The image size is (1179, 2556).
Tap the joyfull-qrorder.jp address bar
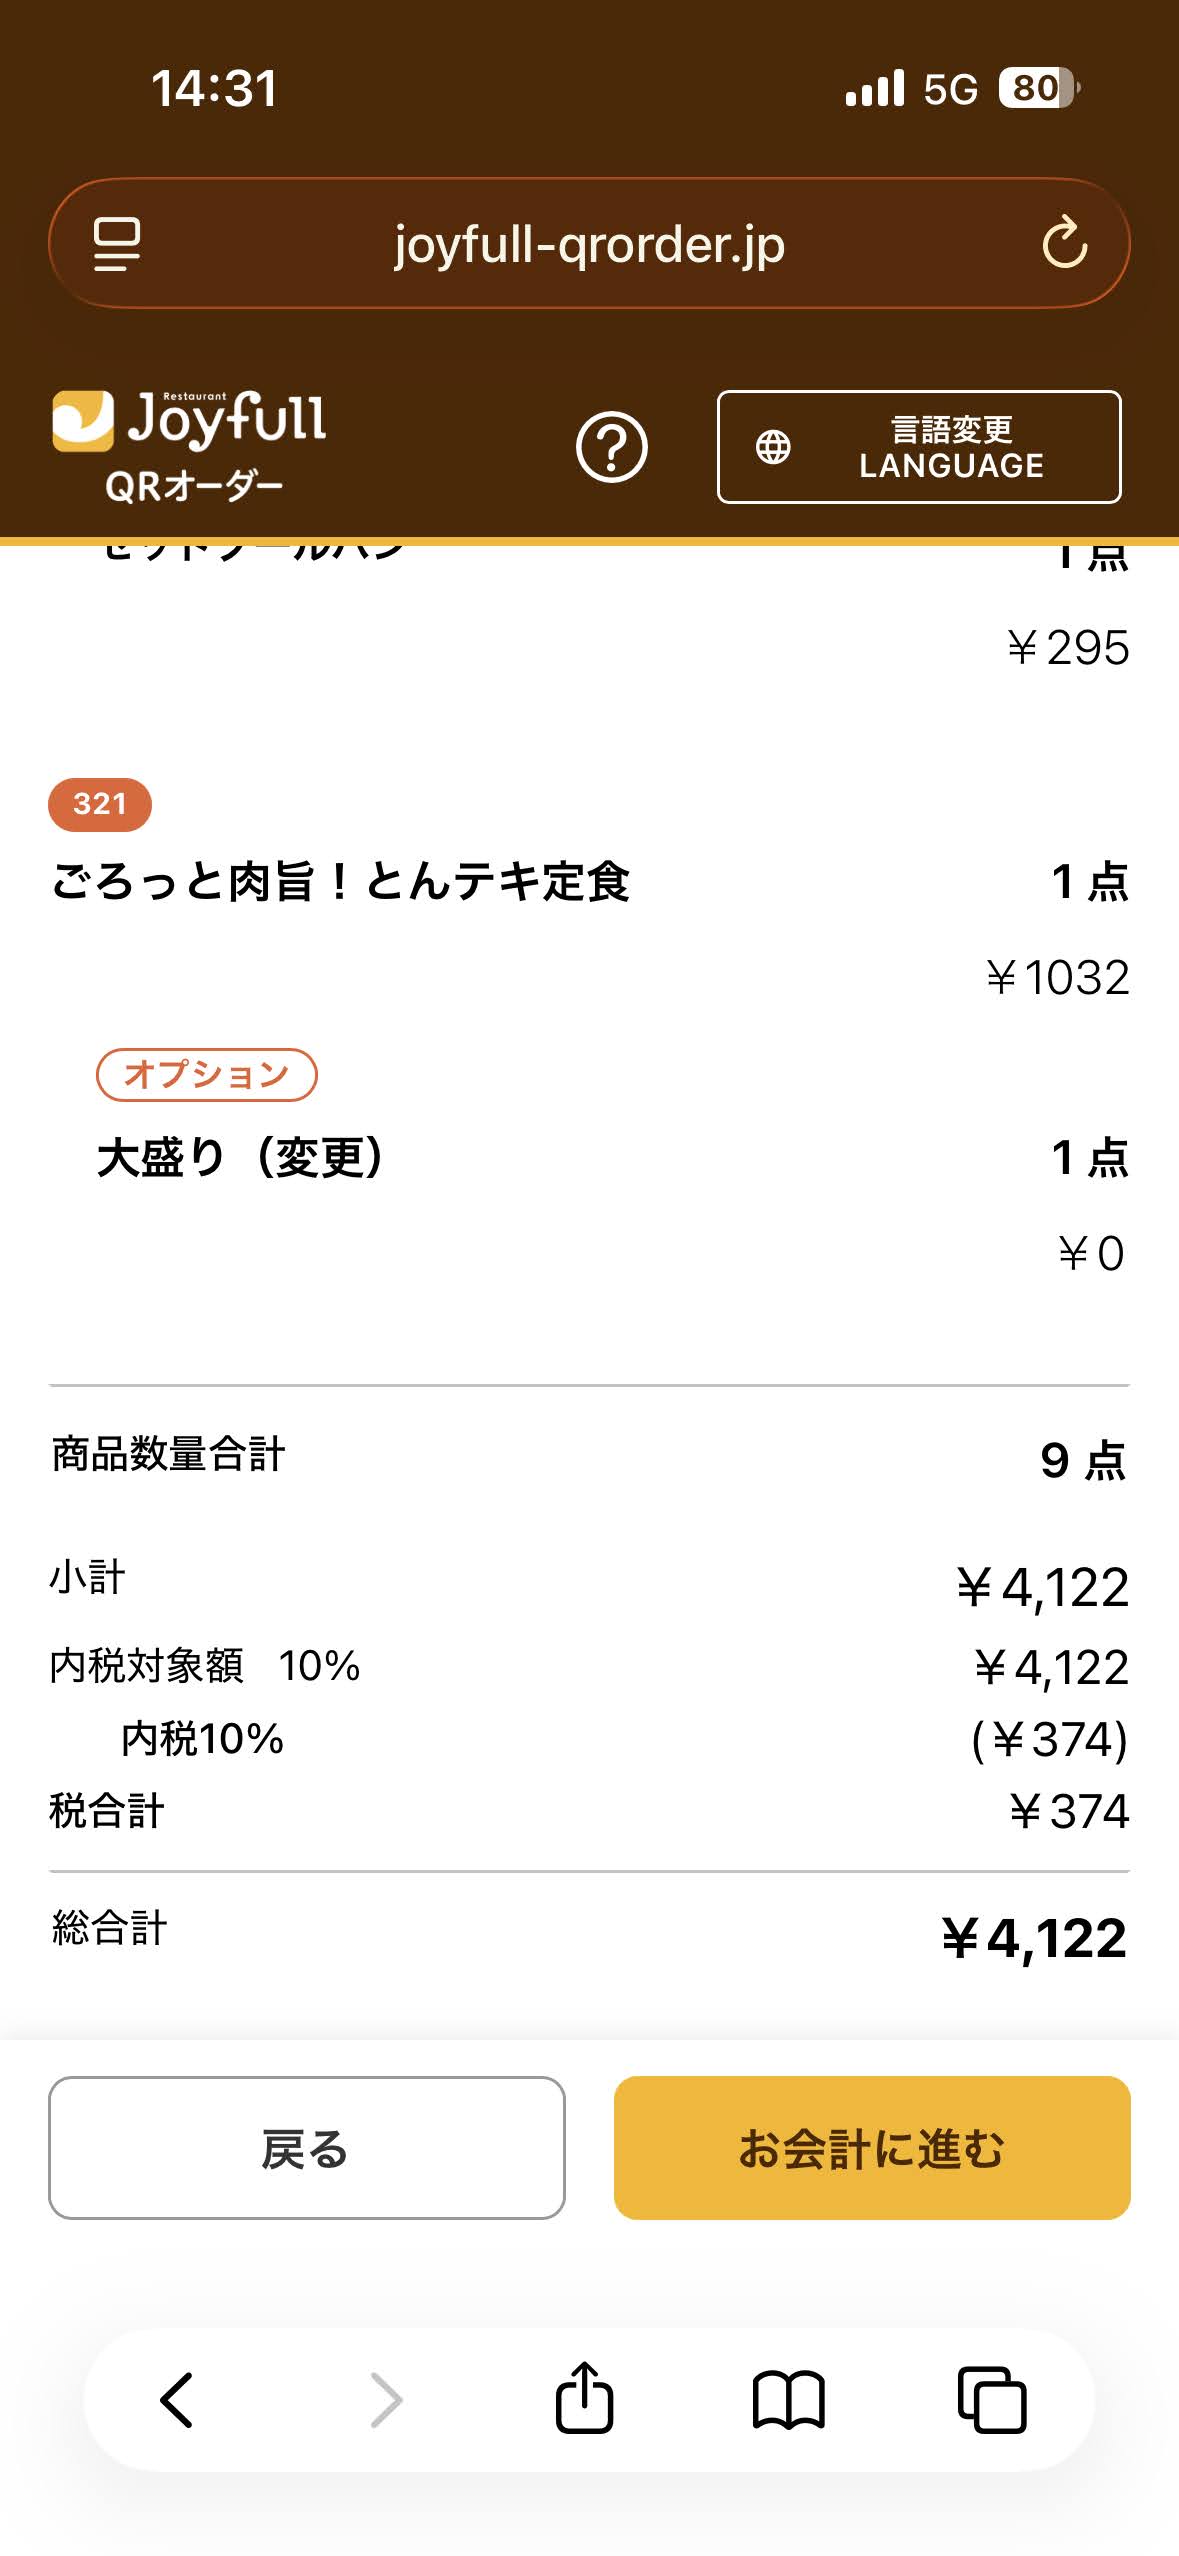click(589, 244)
